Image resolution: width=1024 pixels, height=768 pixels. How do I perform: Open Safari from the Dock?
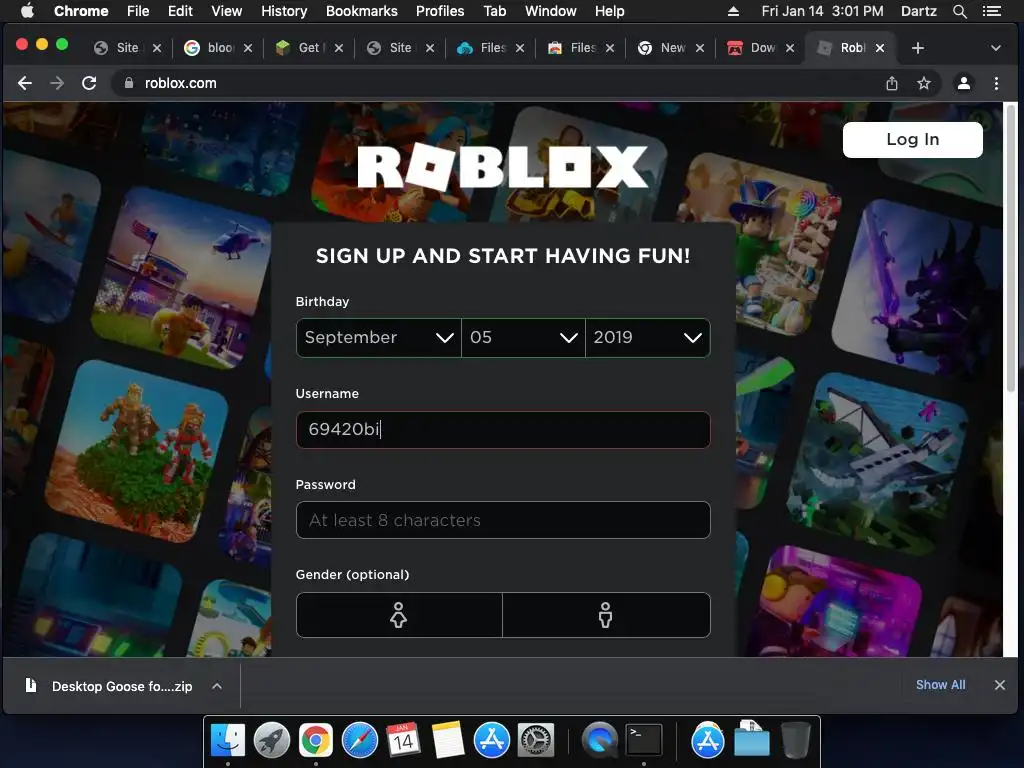click(360, 740)
